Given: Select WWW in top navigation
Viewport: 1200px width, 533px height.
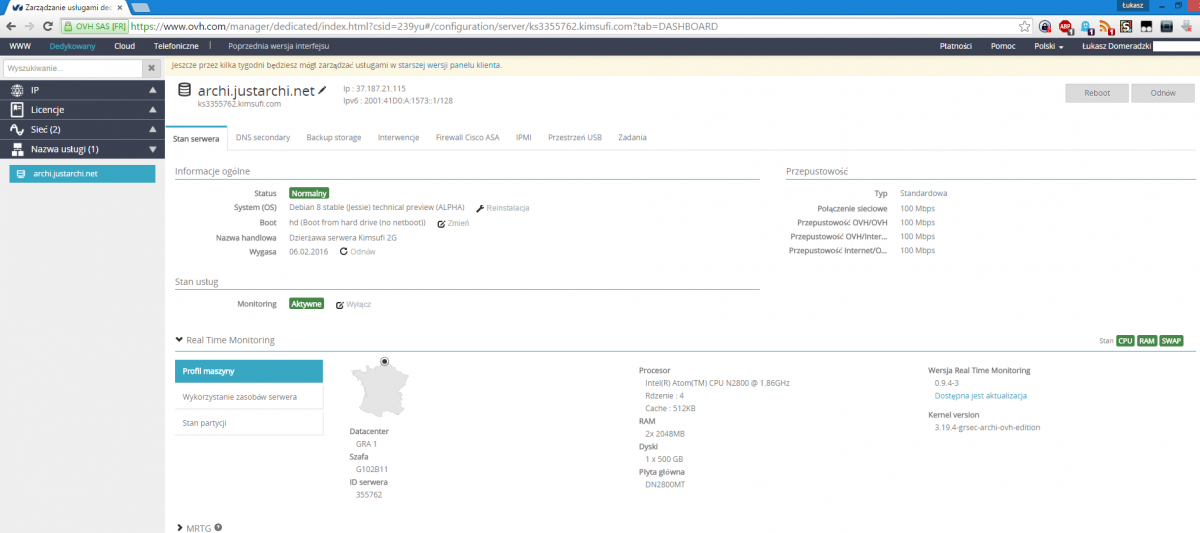Looking at the screenshot, I should tap(20, 46).
